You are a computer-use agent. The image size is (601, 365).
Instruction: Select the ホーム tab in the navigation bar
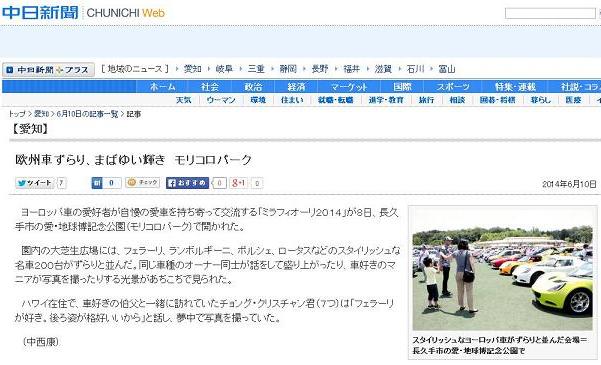click(x=163, y=87)
